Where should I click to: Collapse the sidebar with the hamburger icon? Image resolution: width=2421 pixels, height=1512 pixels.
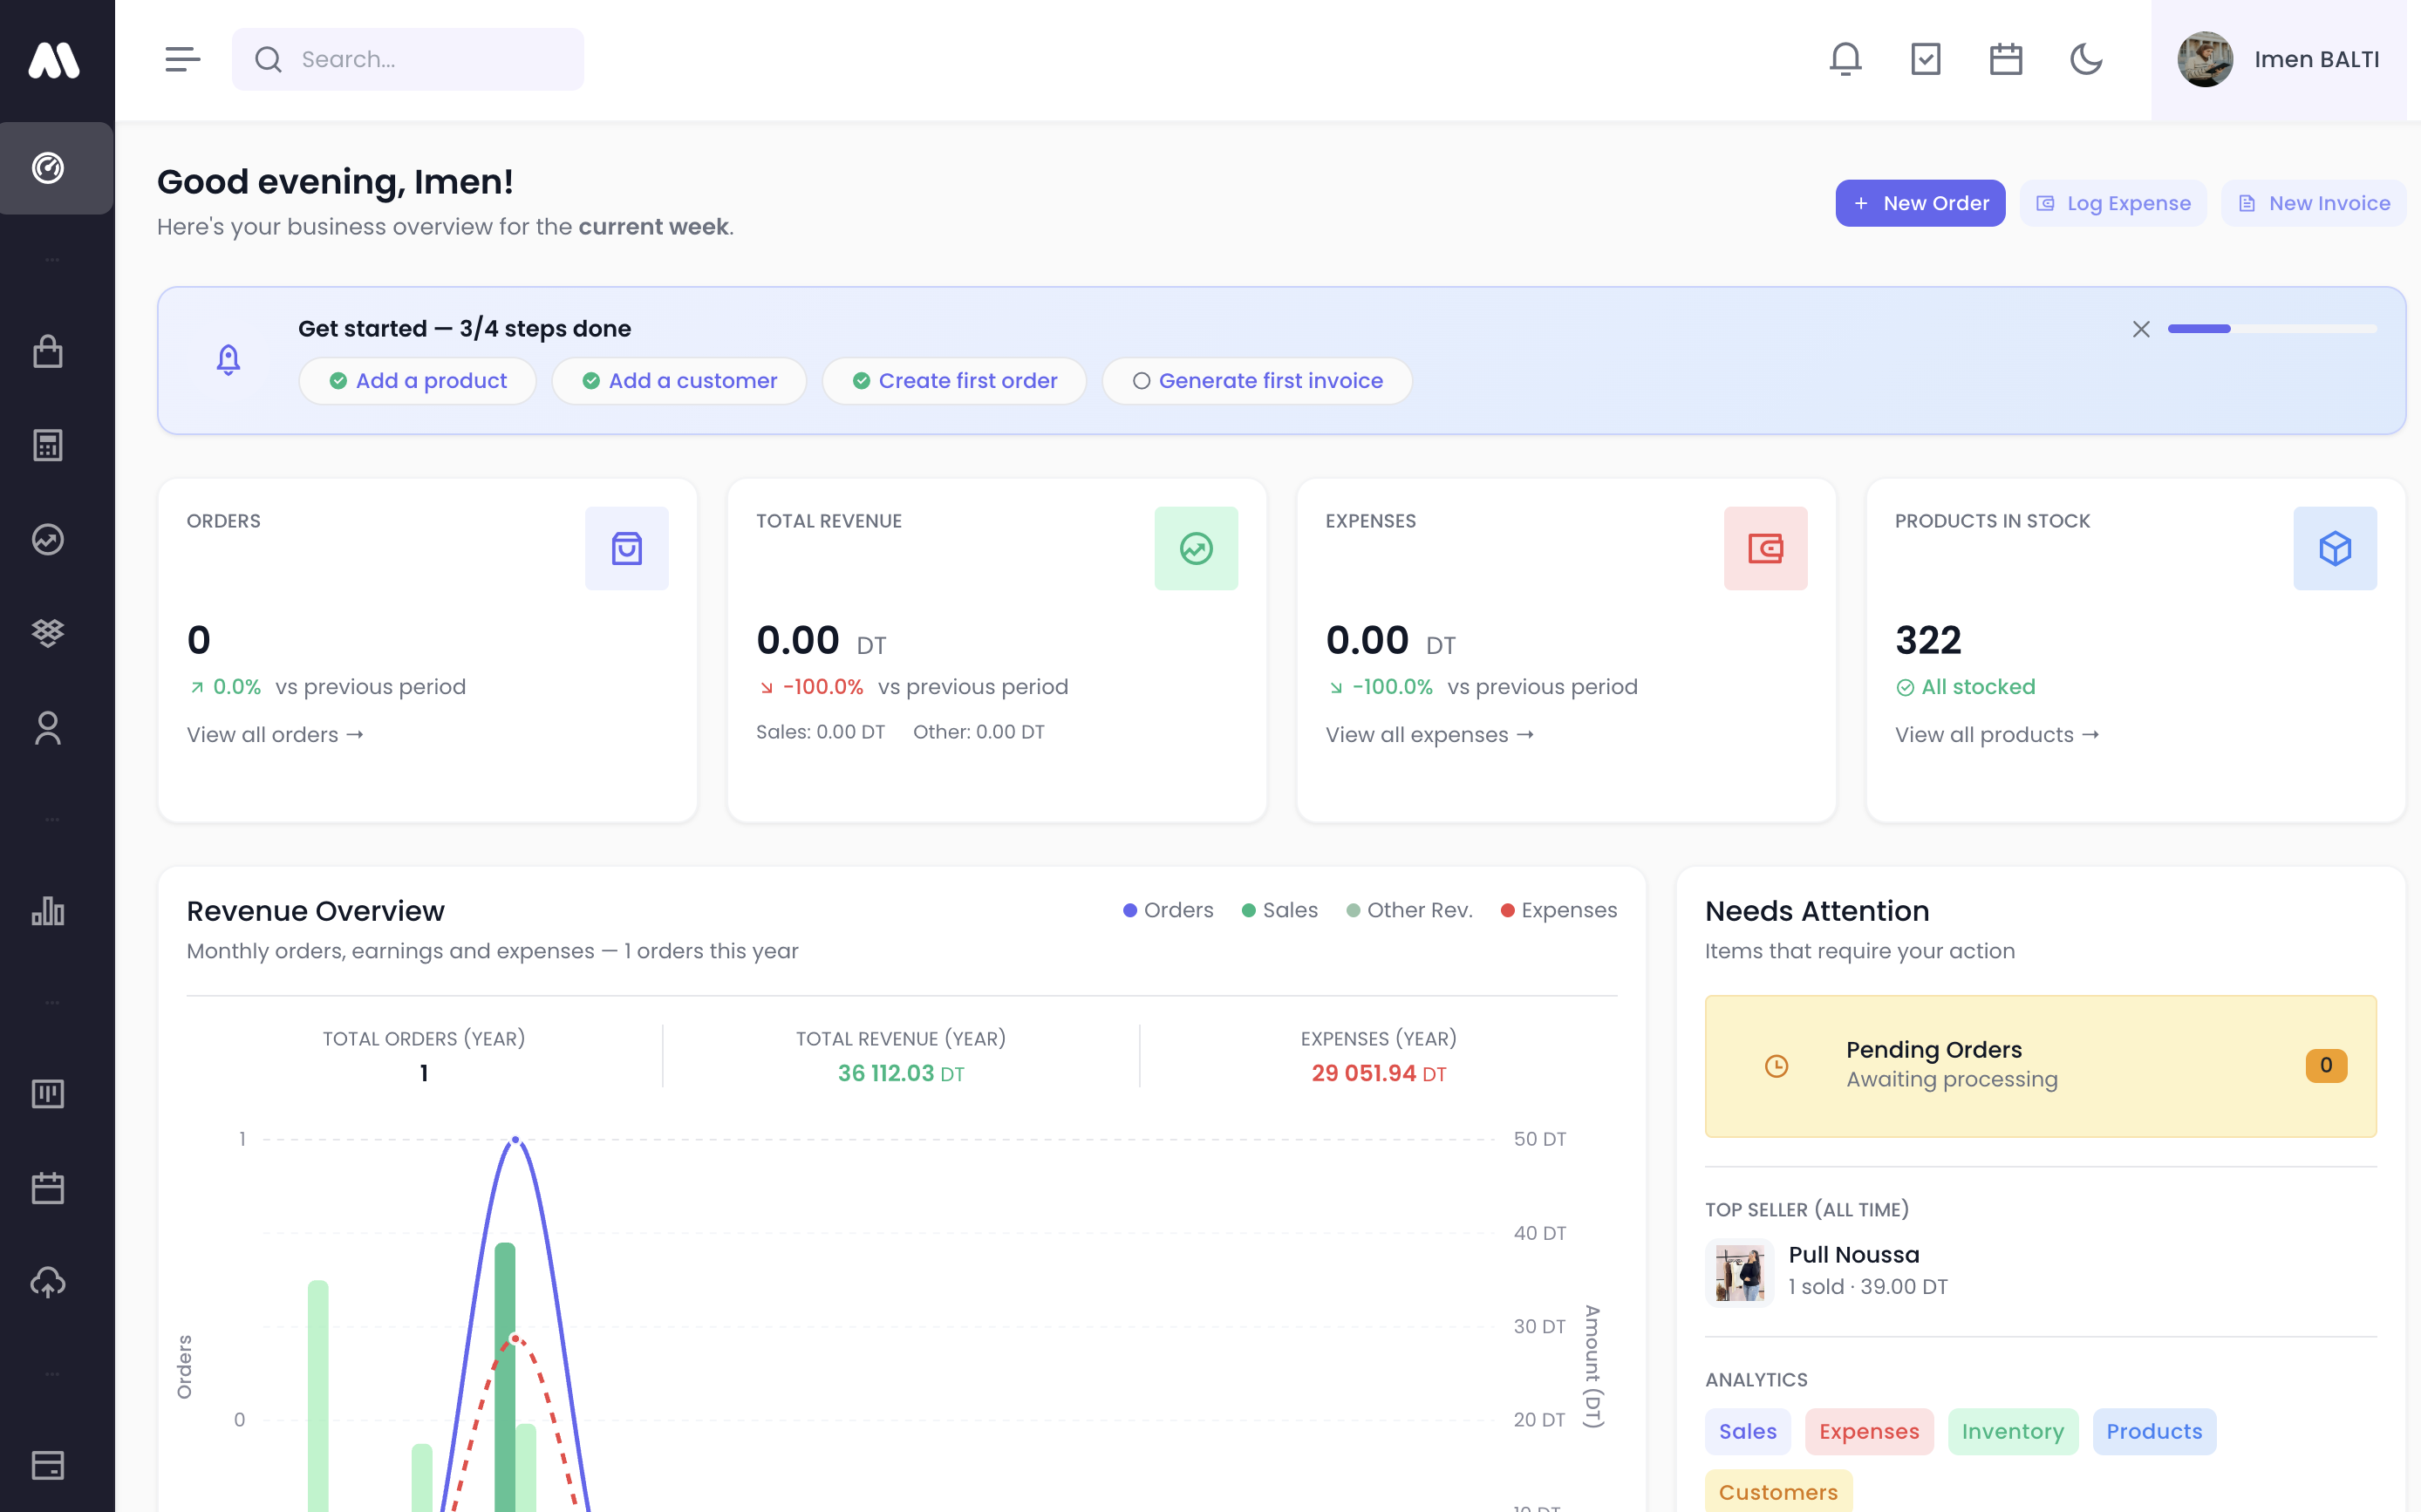pos(182,59)
